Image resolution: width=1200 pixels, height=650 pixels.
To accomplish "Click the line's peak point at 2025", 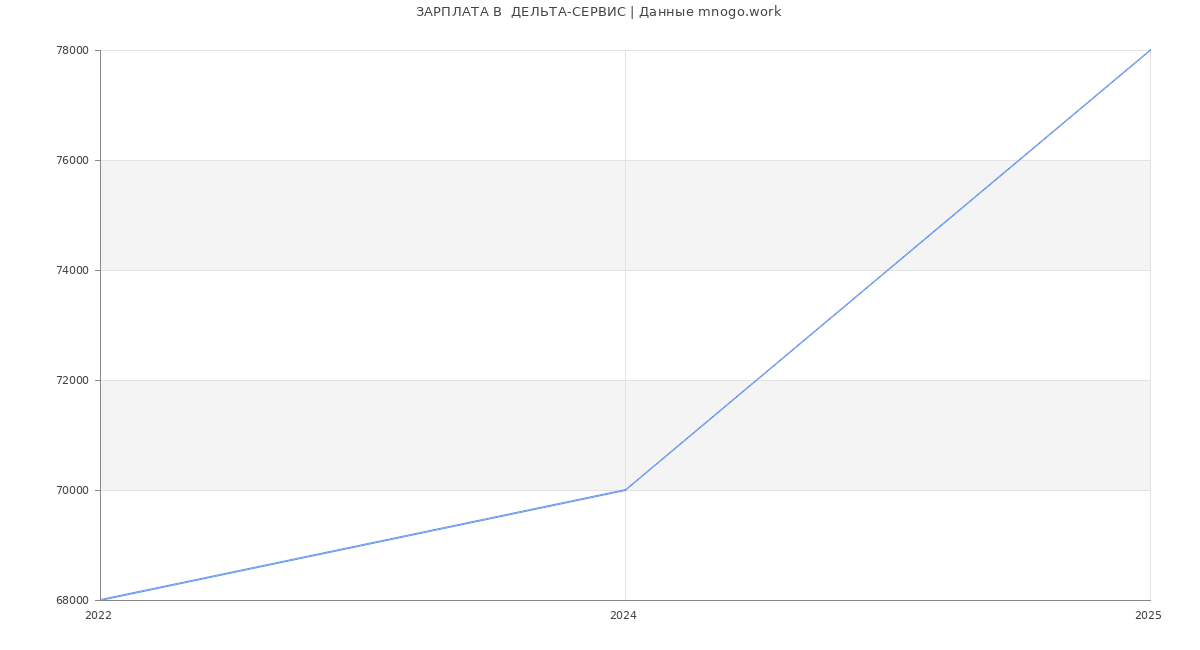I will point(1150,50).
